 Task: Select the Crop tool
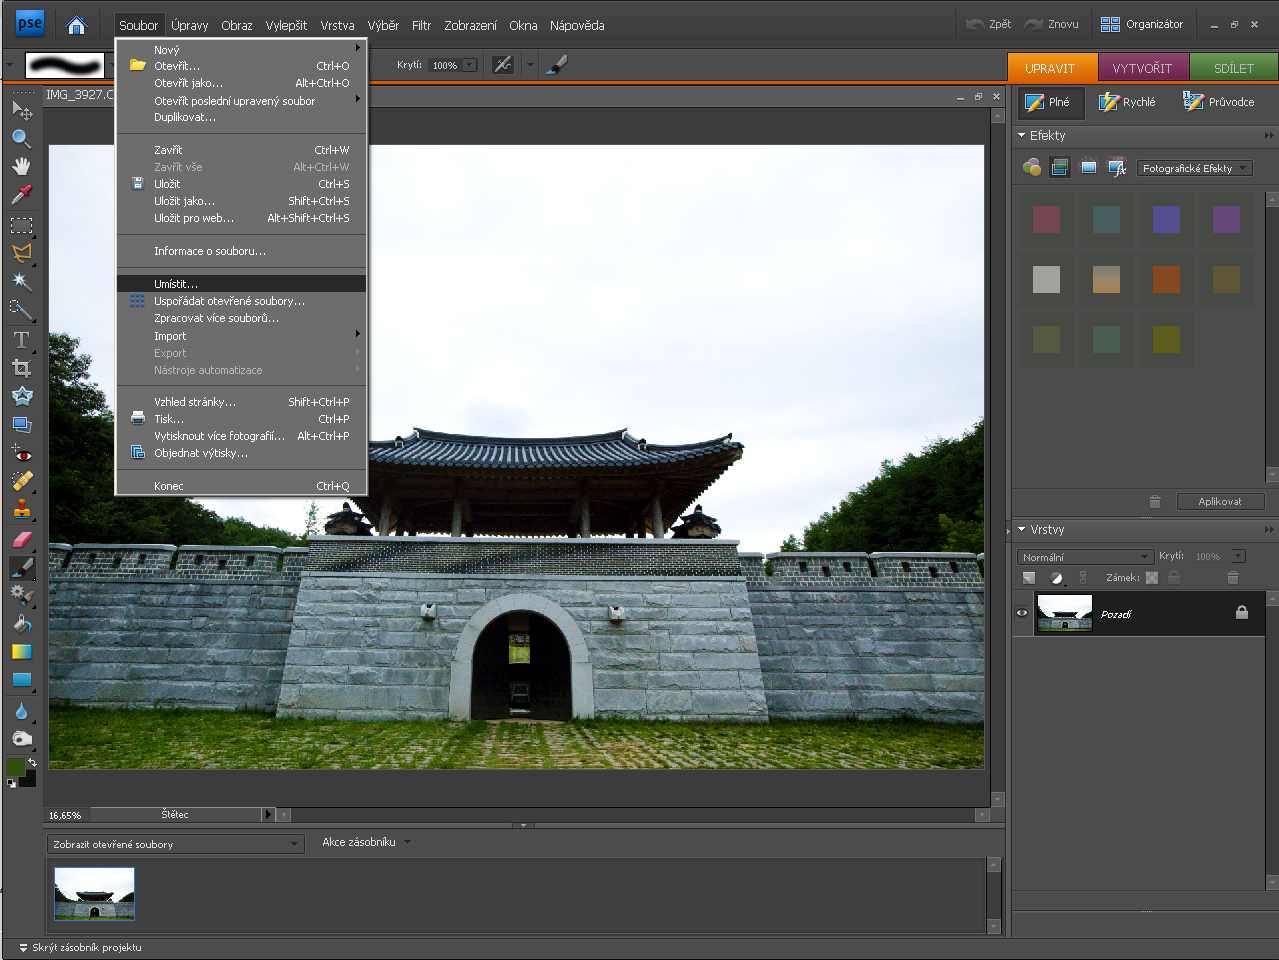[21, 368]
